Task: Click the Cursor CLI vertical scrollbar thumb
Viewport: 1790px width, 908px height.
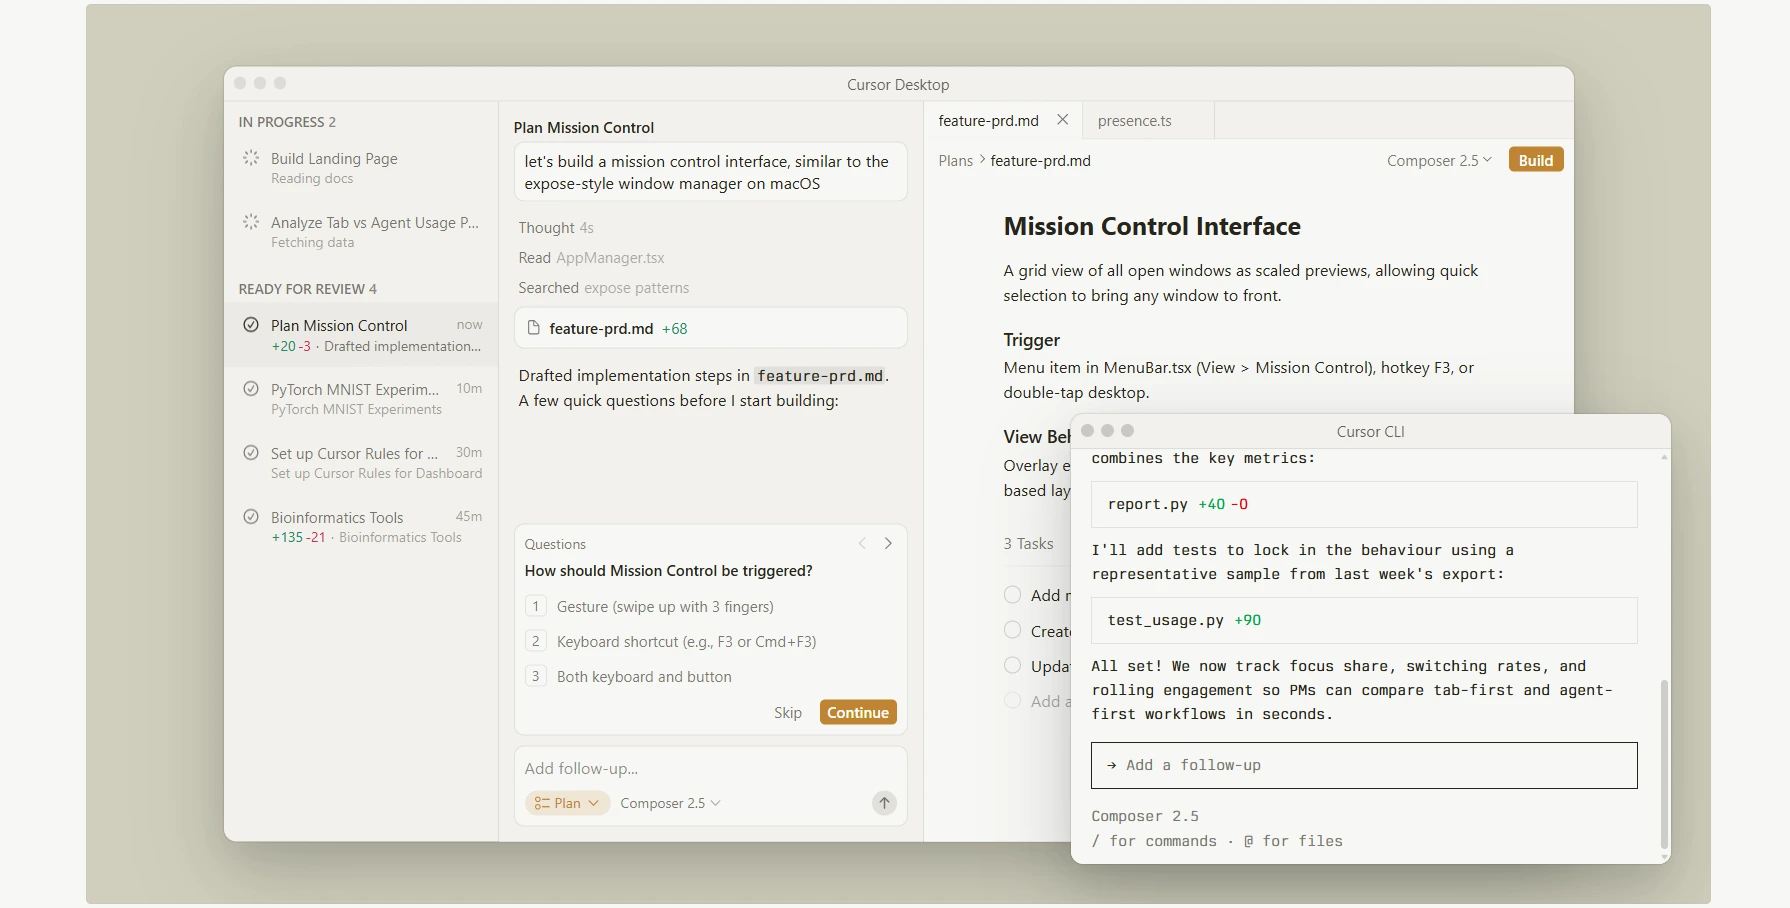Action: click(x=1664, y=763)
